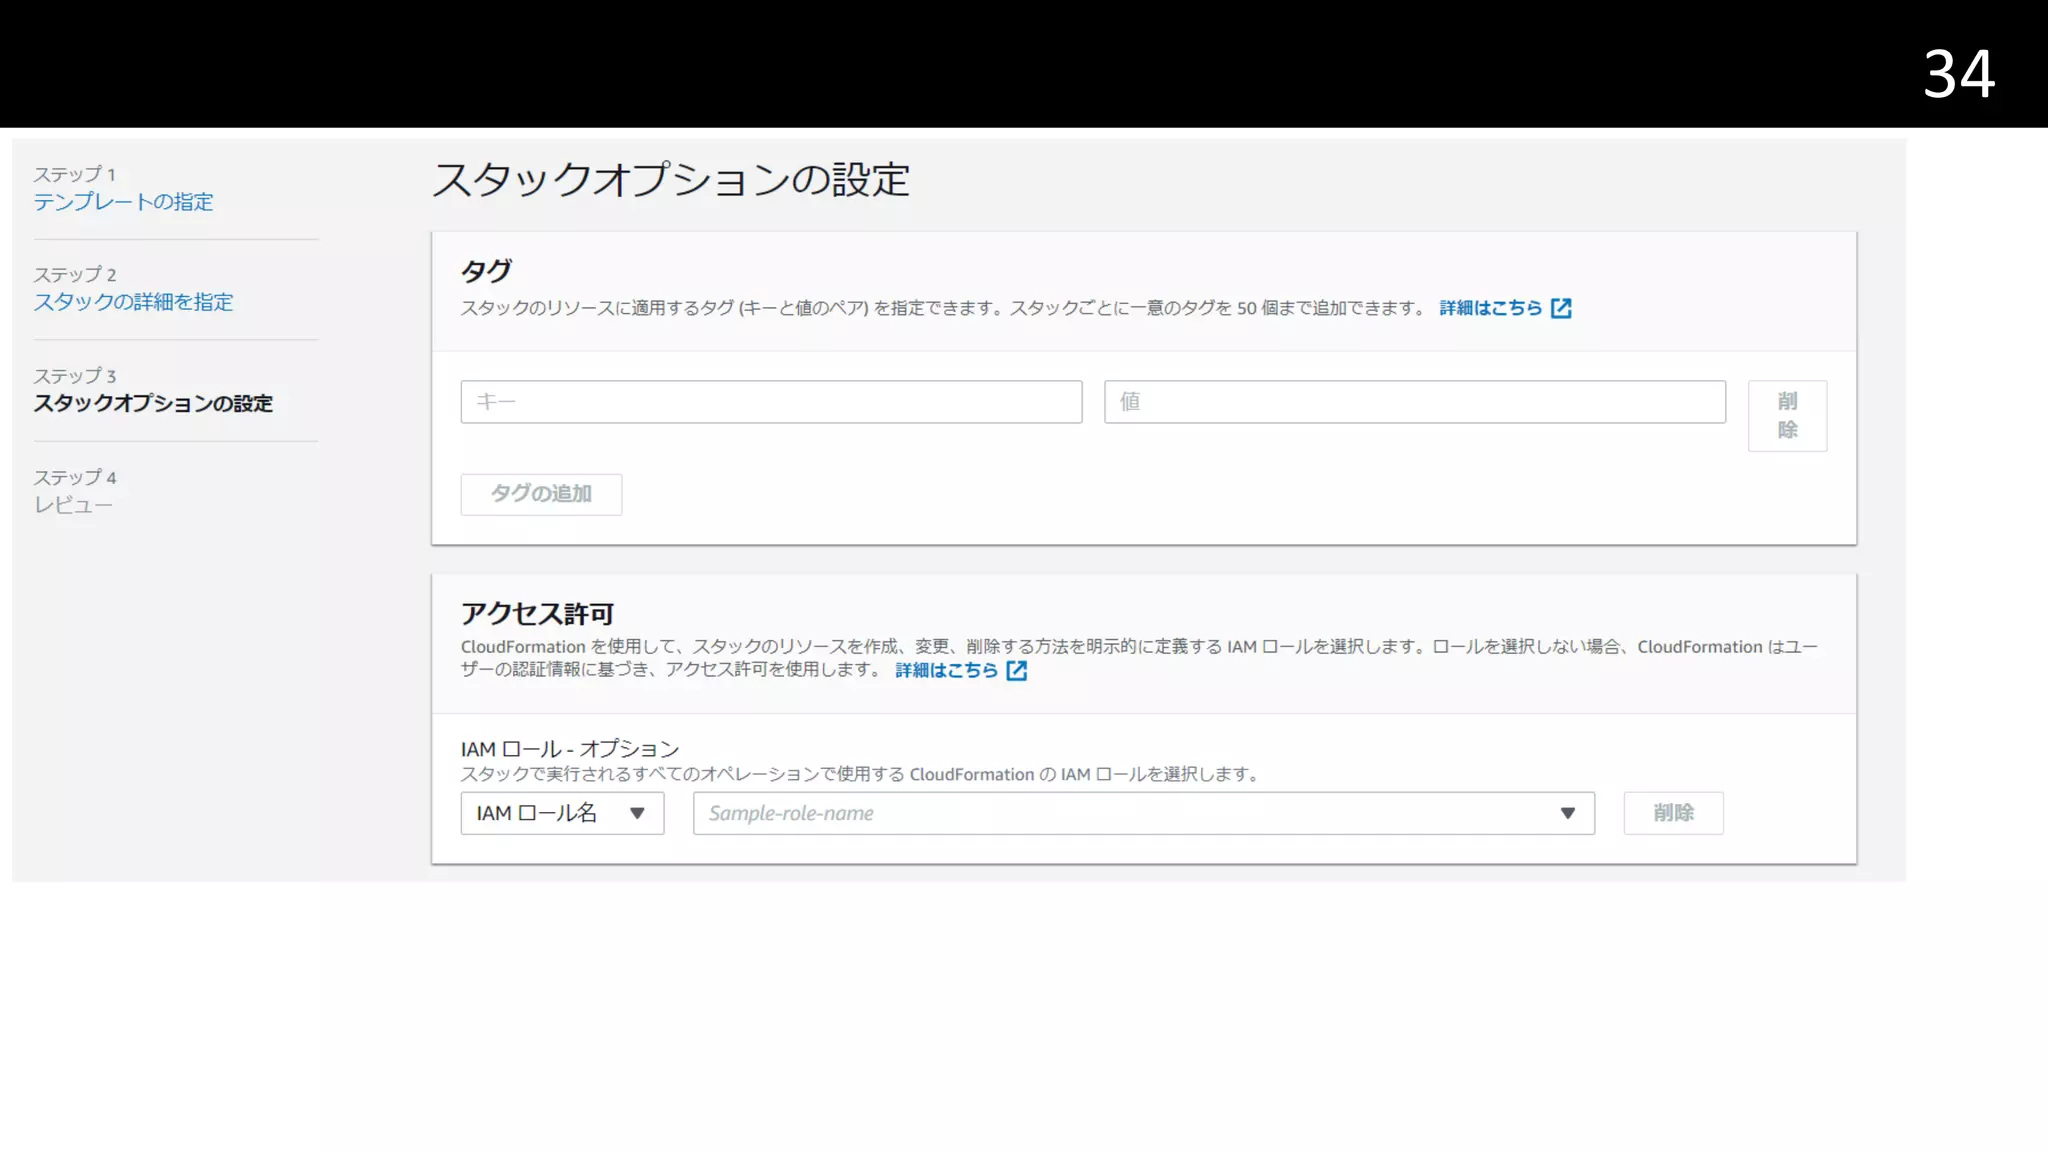
Task: Click the アクセス許可 section heading
Action: (537, 613)
